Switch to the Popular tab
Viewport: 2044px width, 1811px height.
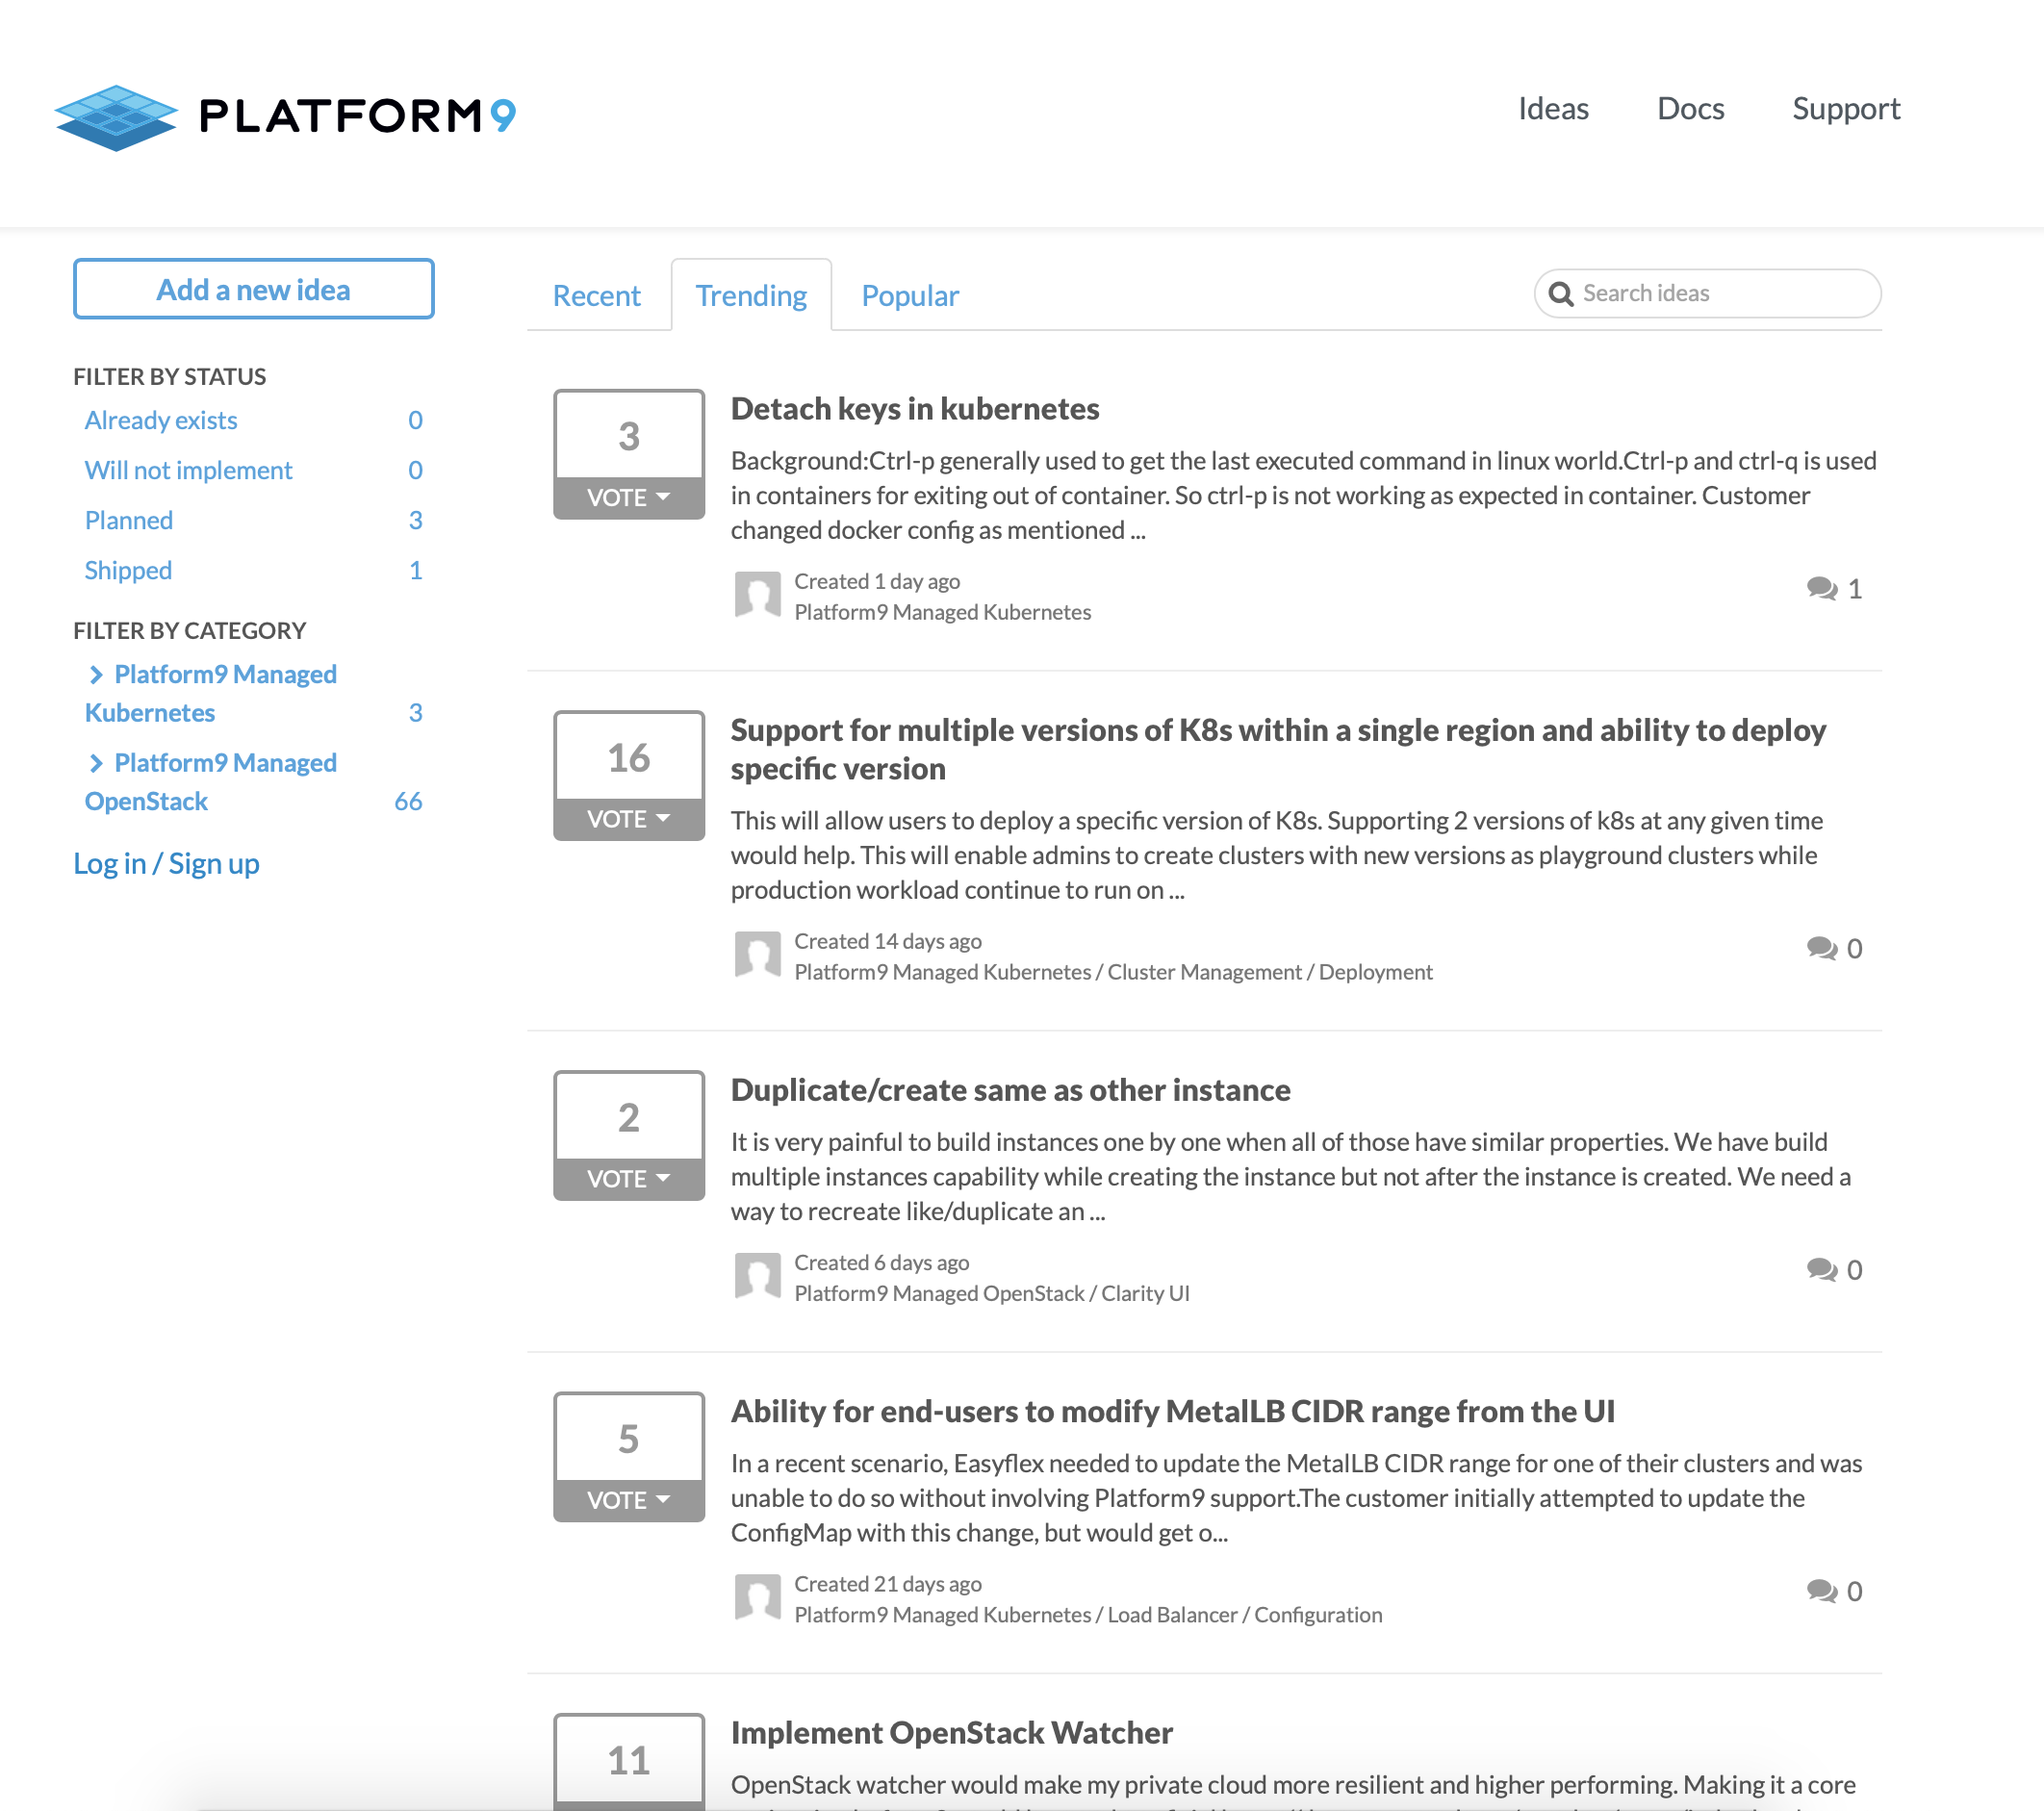[x=909, y=296]
